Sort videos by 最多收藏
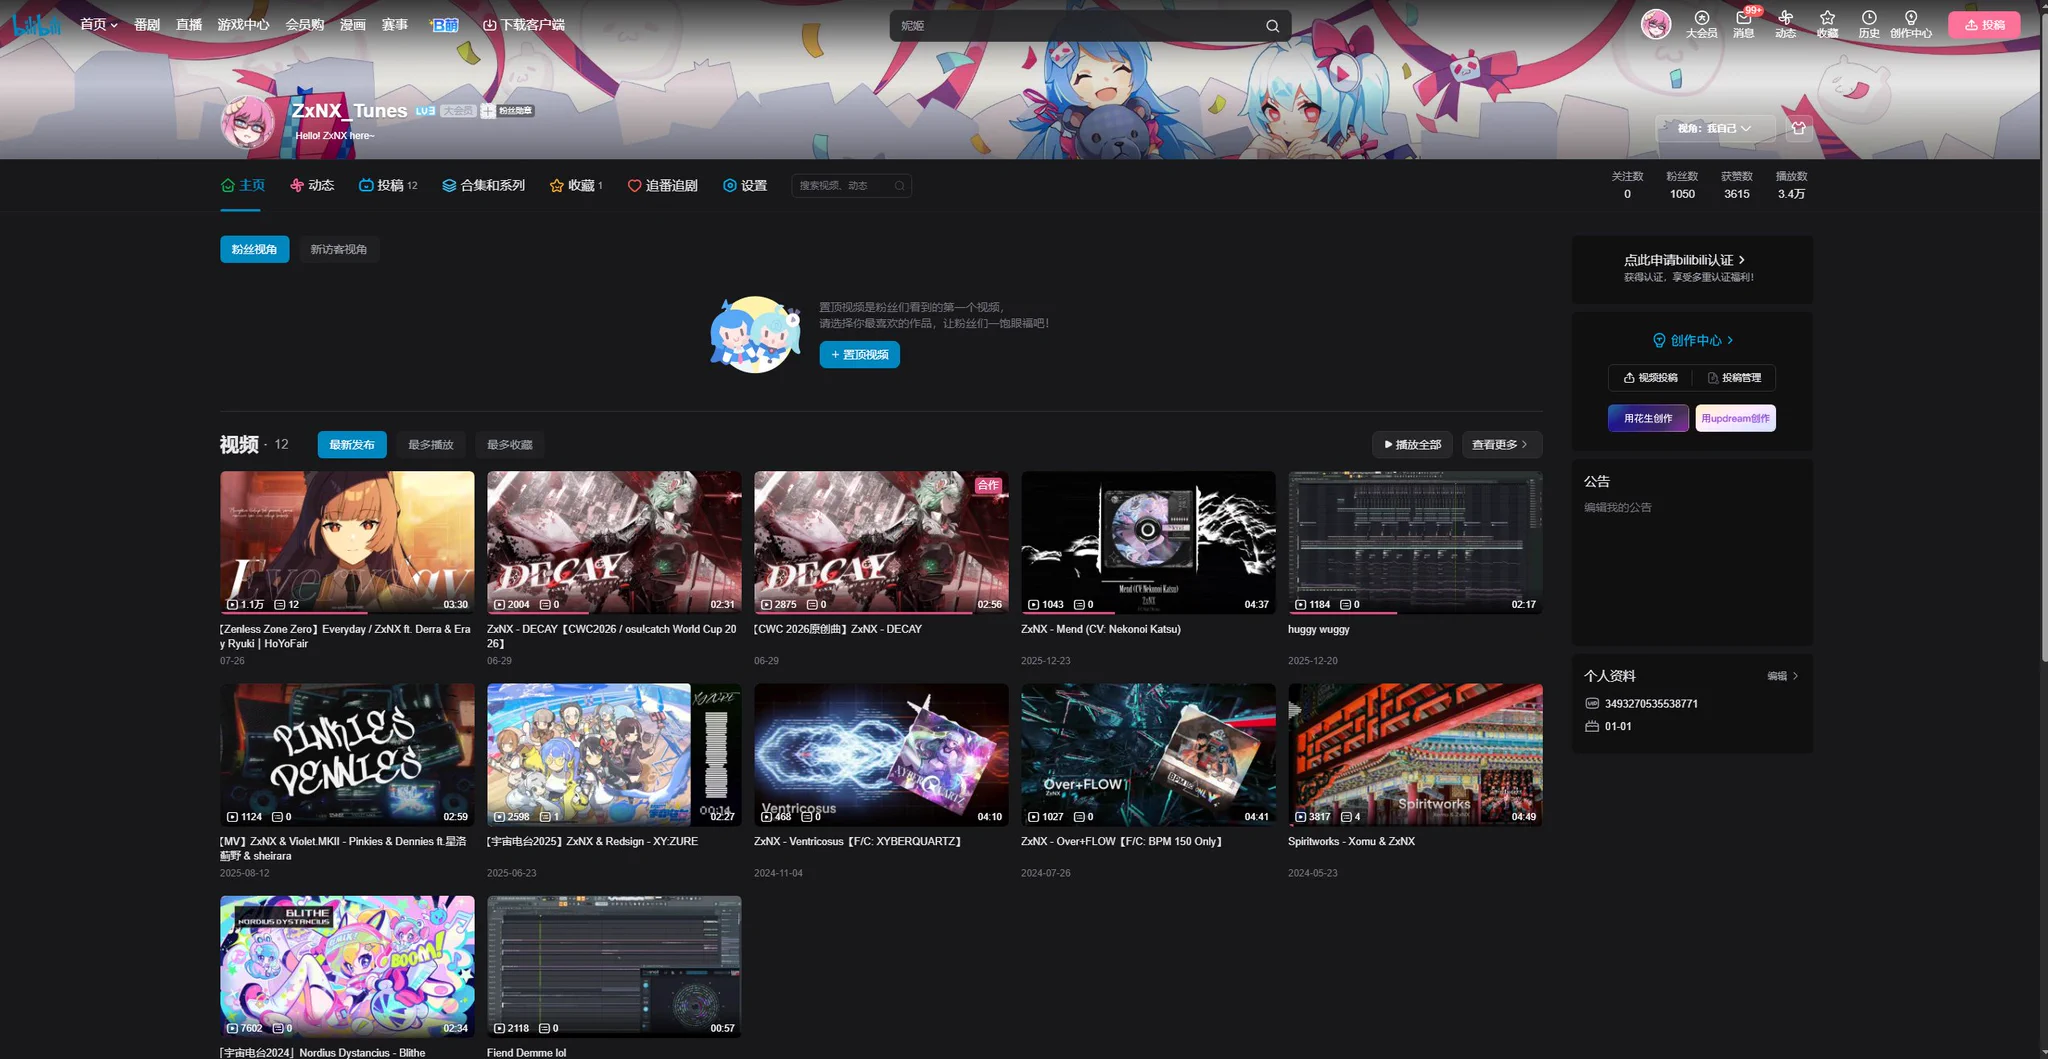The image size is (2048, 1059). (x=510, y=445)
